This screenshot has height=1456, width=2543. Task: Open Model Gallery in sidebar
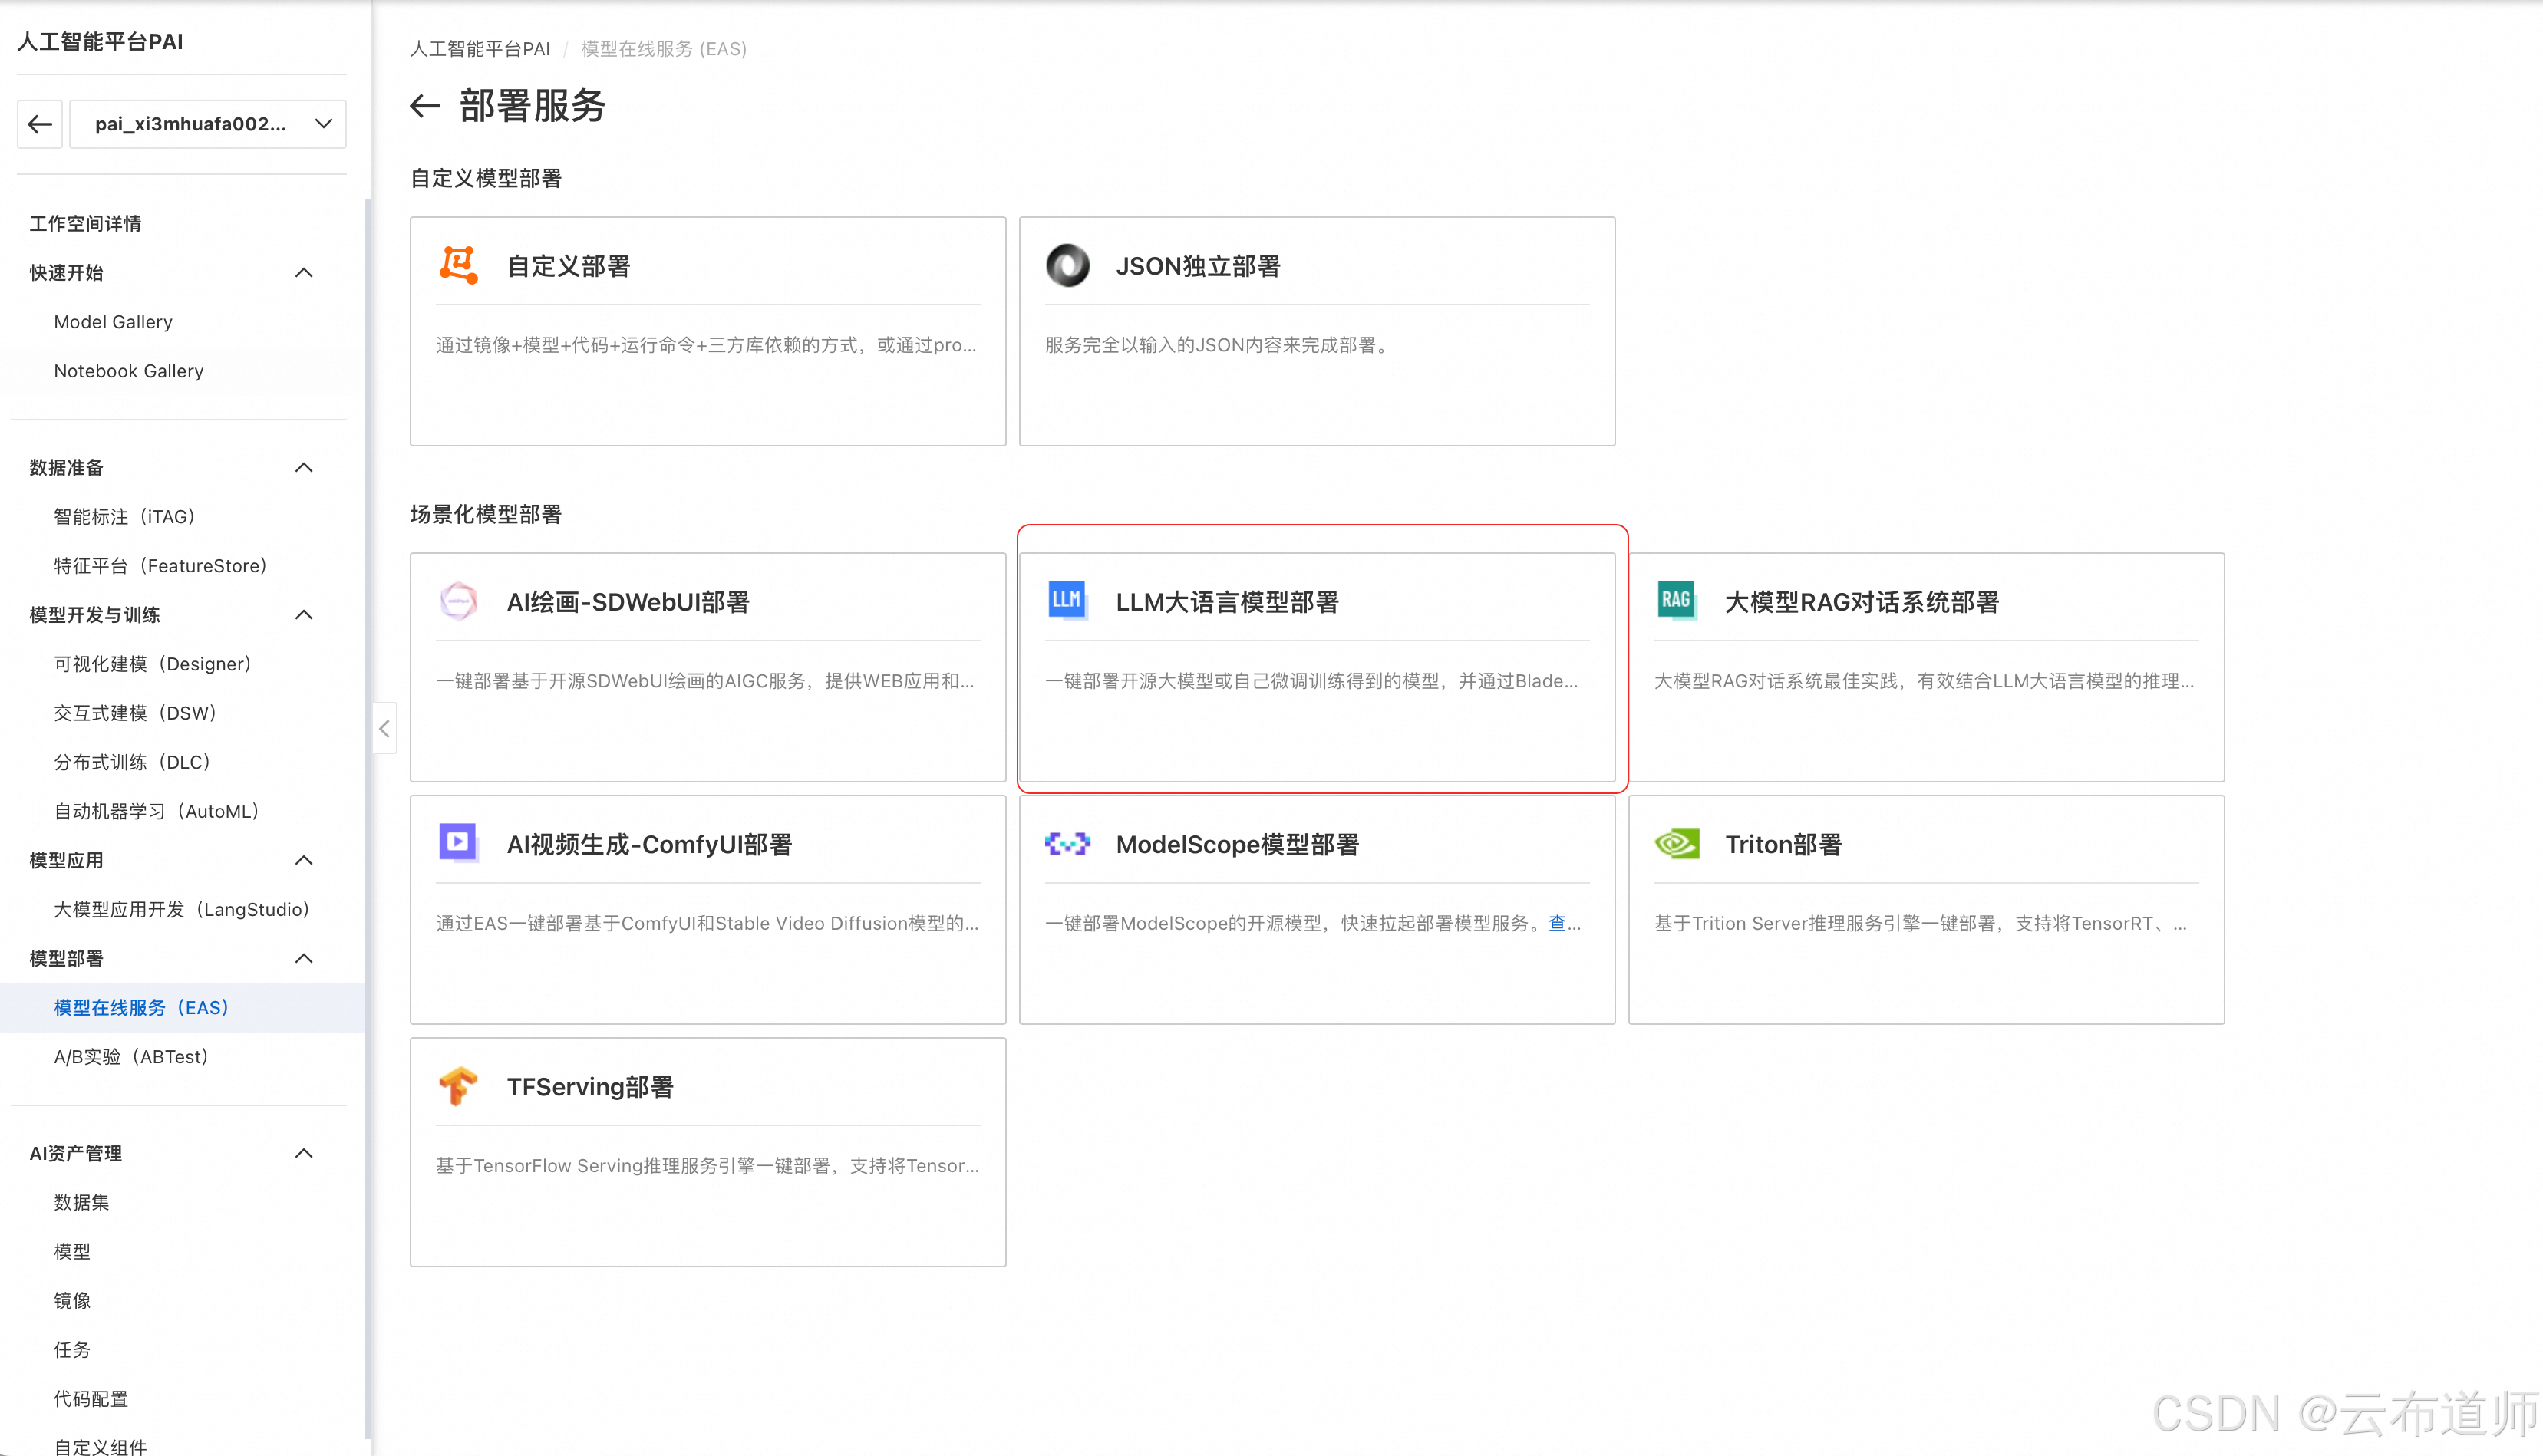pyautogui.click(x=113, y=322)
